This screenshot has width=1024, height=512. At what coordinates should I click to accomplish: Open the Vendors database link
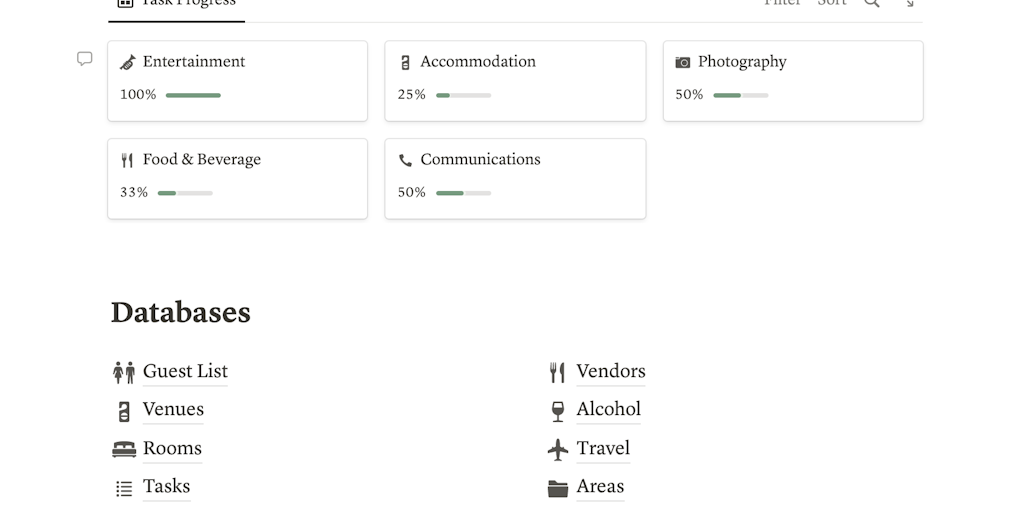coord(610,371)
